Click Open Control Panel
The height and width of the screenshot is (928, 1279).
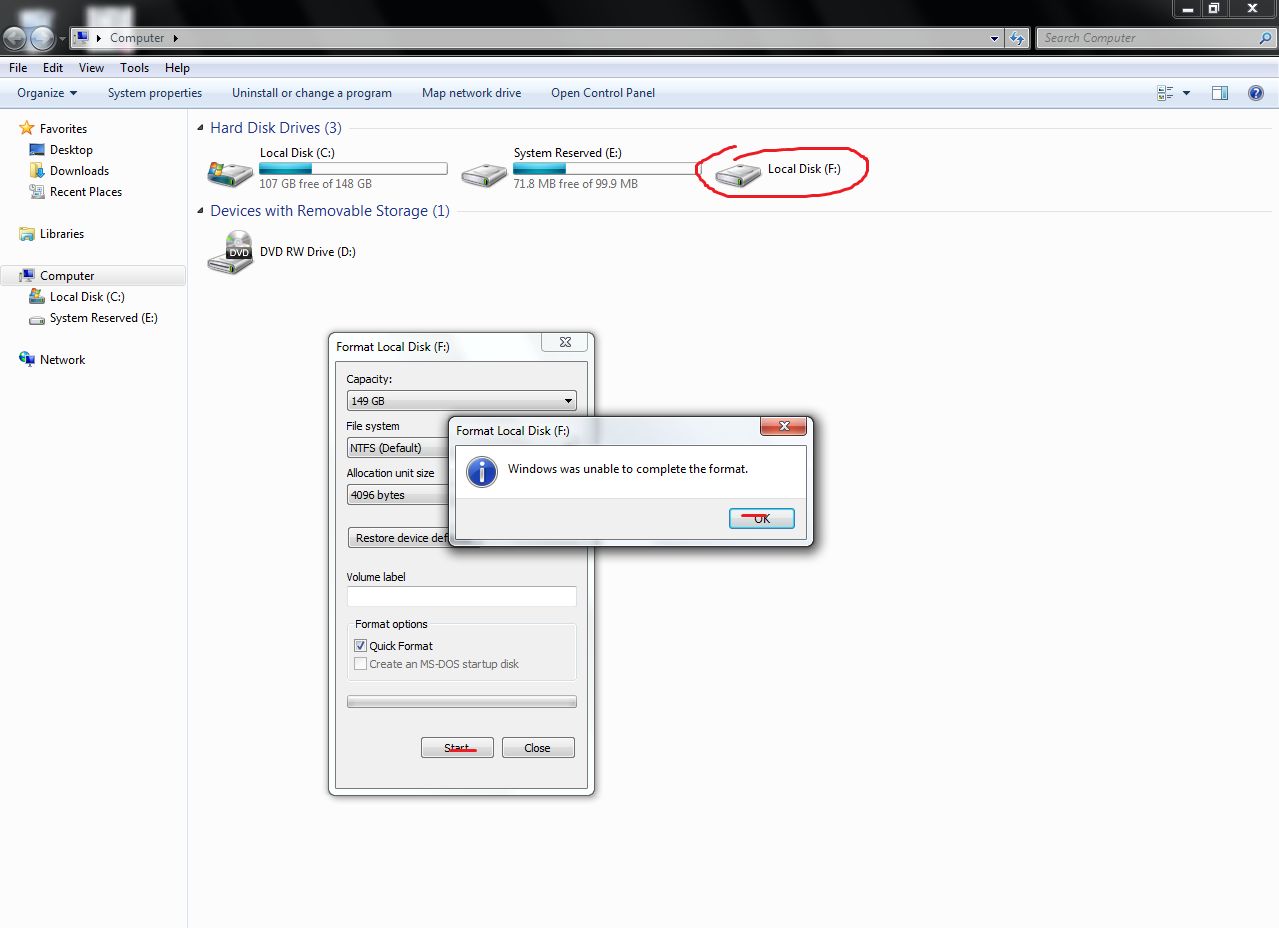pos(603,93)
